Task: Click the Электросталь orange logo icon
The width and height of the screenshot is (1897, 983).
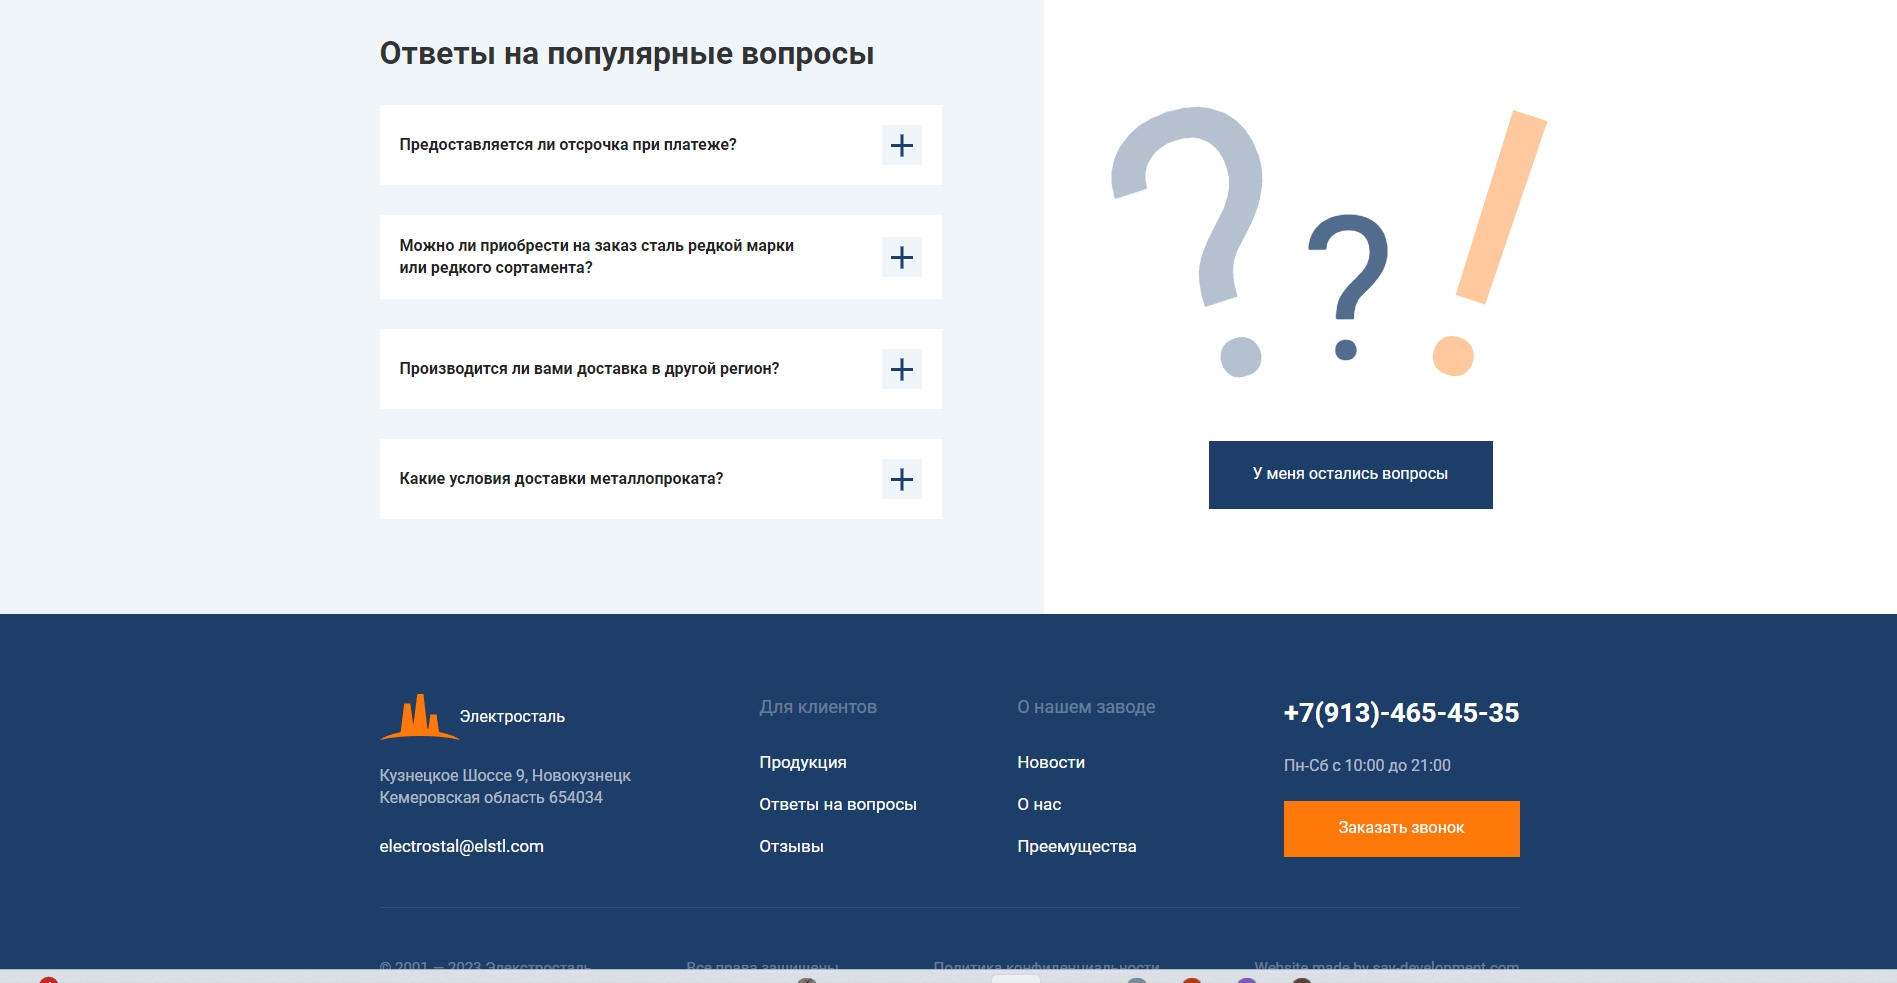Action: coord(418,717)
